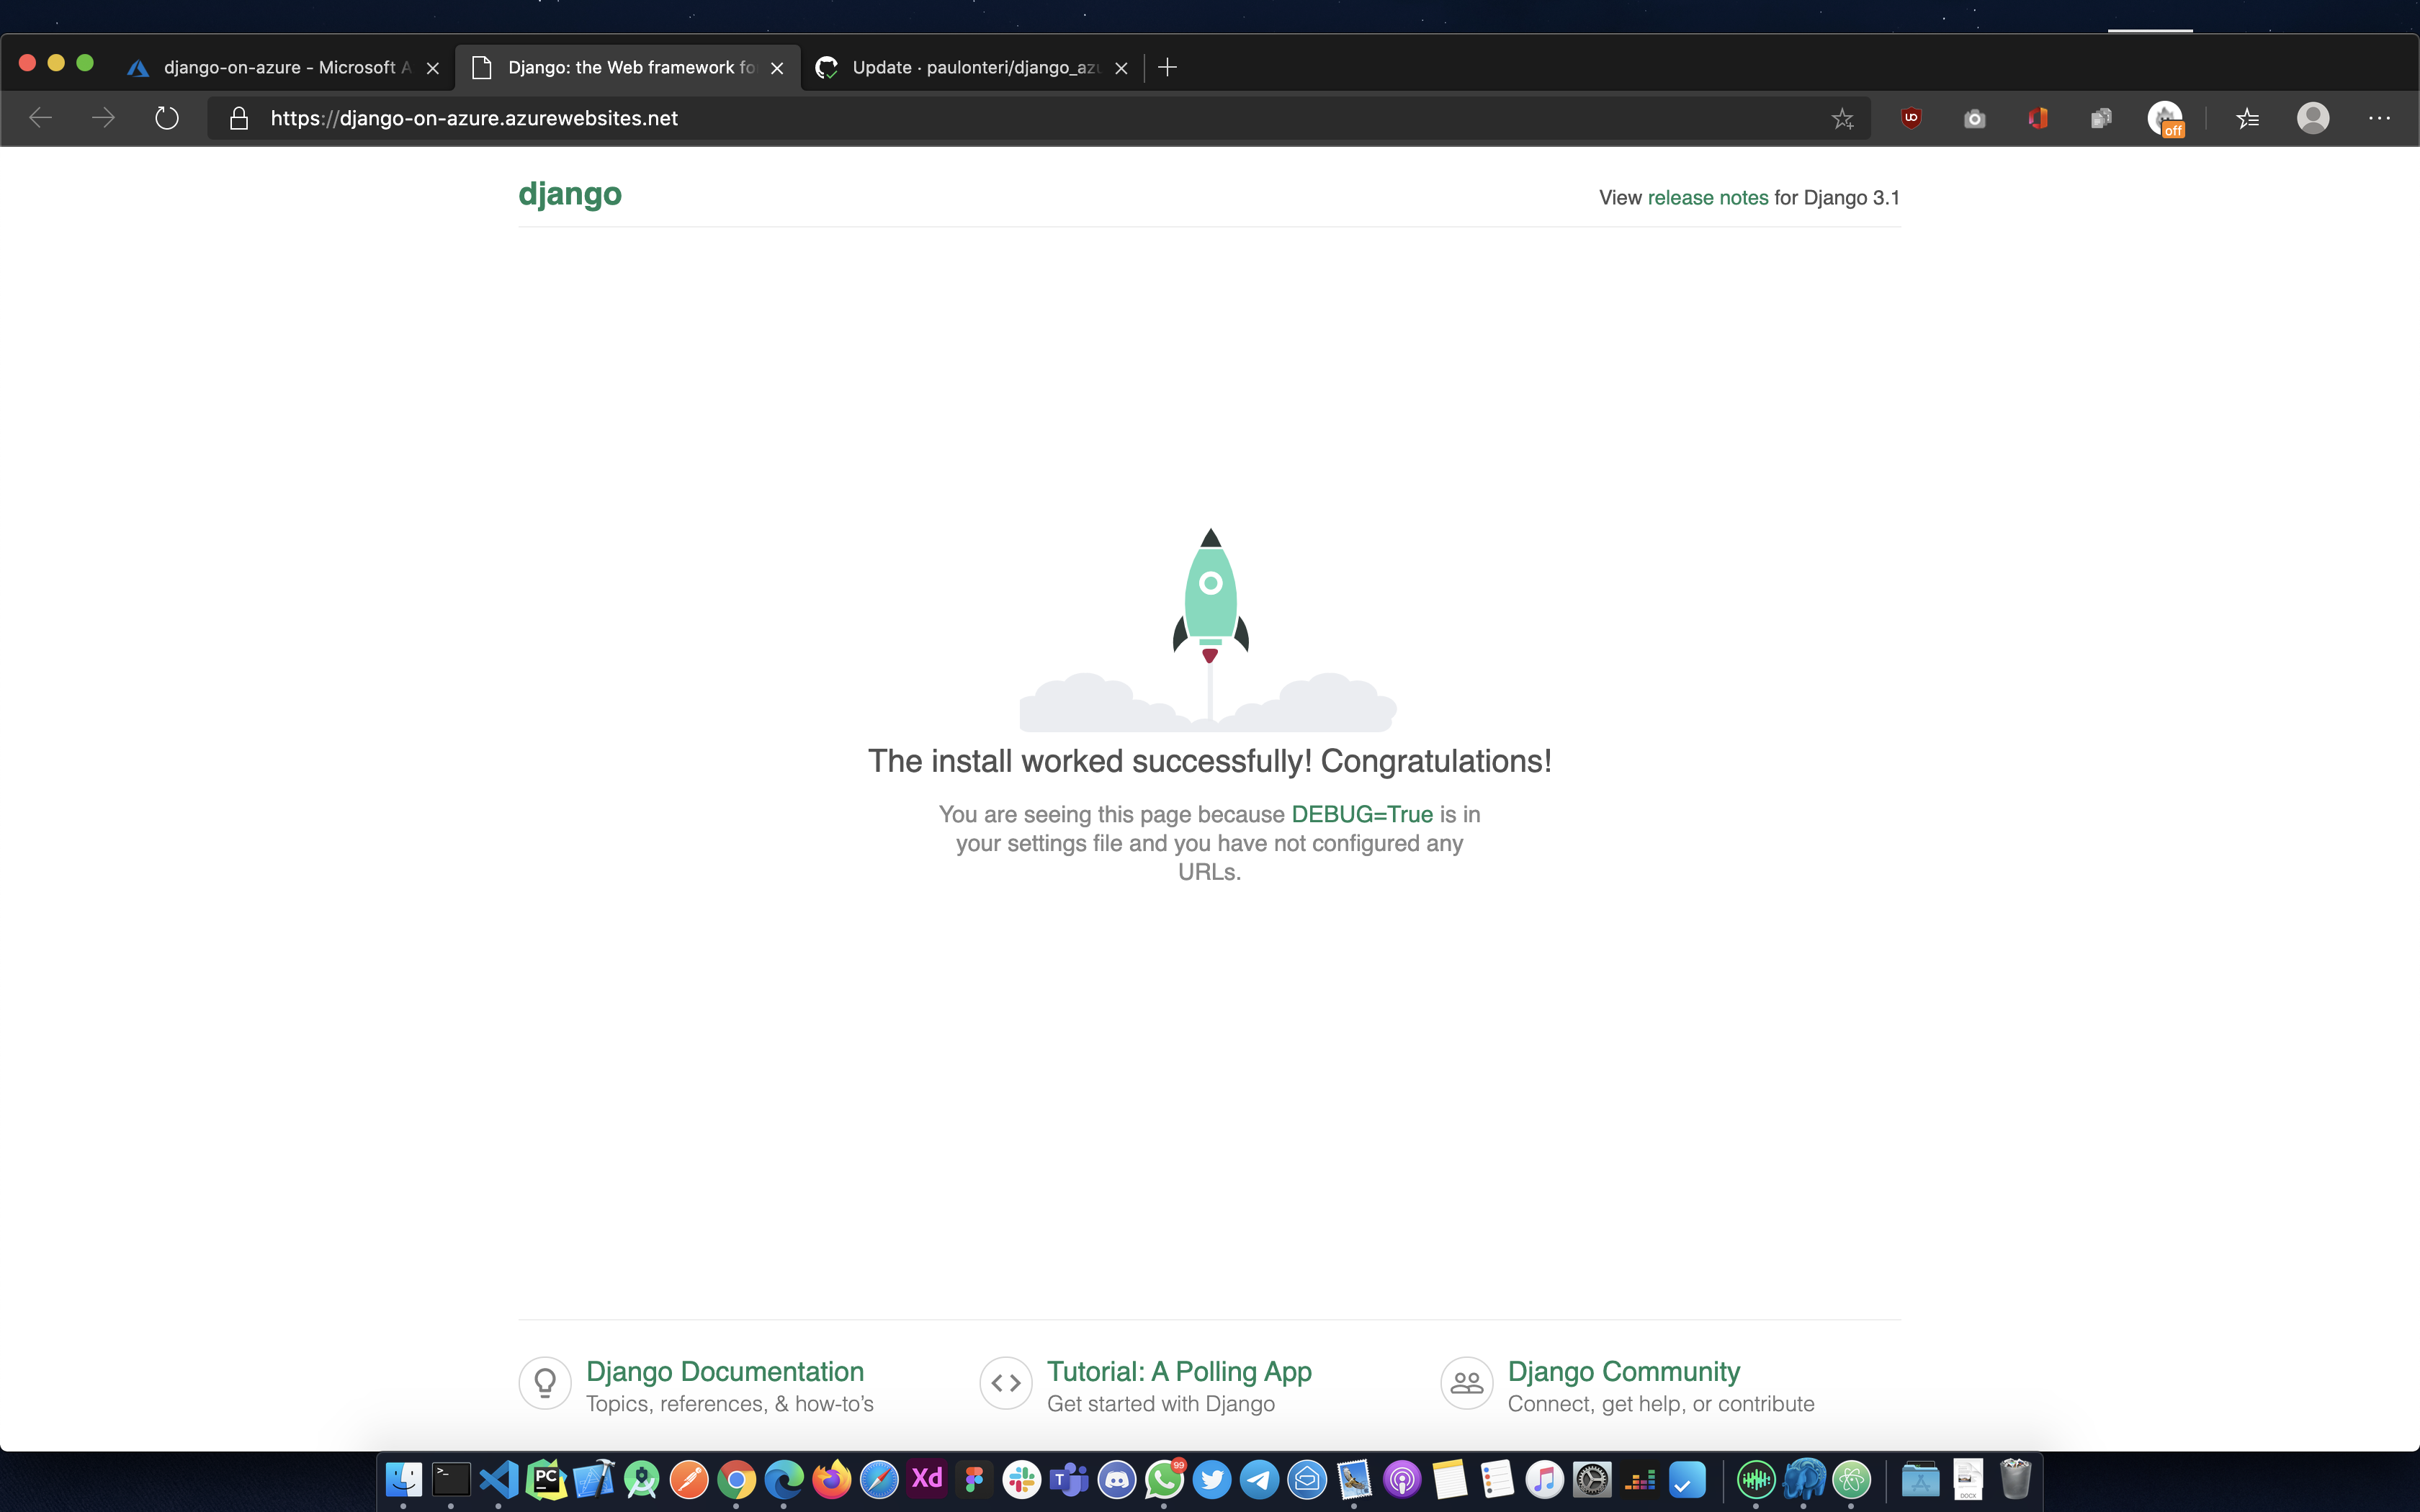Click the browser profile avatar icon
This screenshot has height=1512, width=2420.
tap(2312, 117)
